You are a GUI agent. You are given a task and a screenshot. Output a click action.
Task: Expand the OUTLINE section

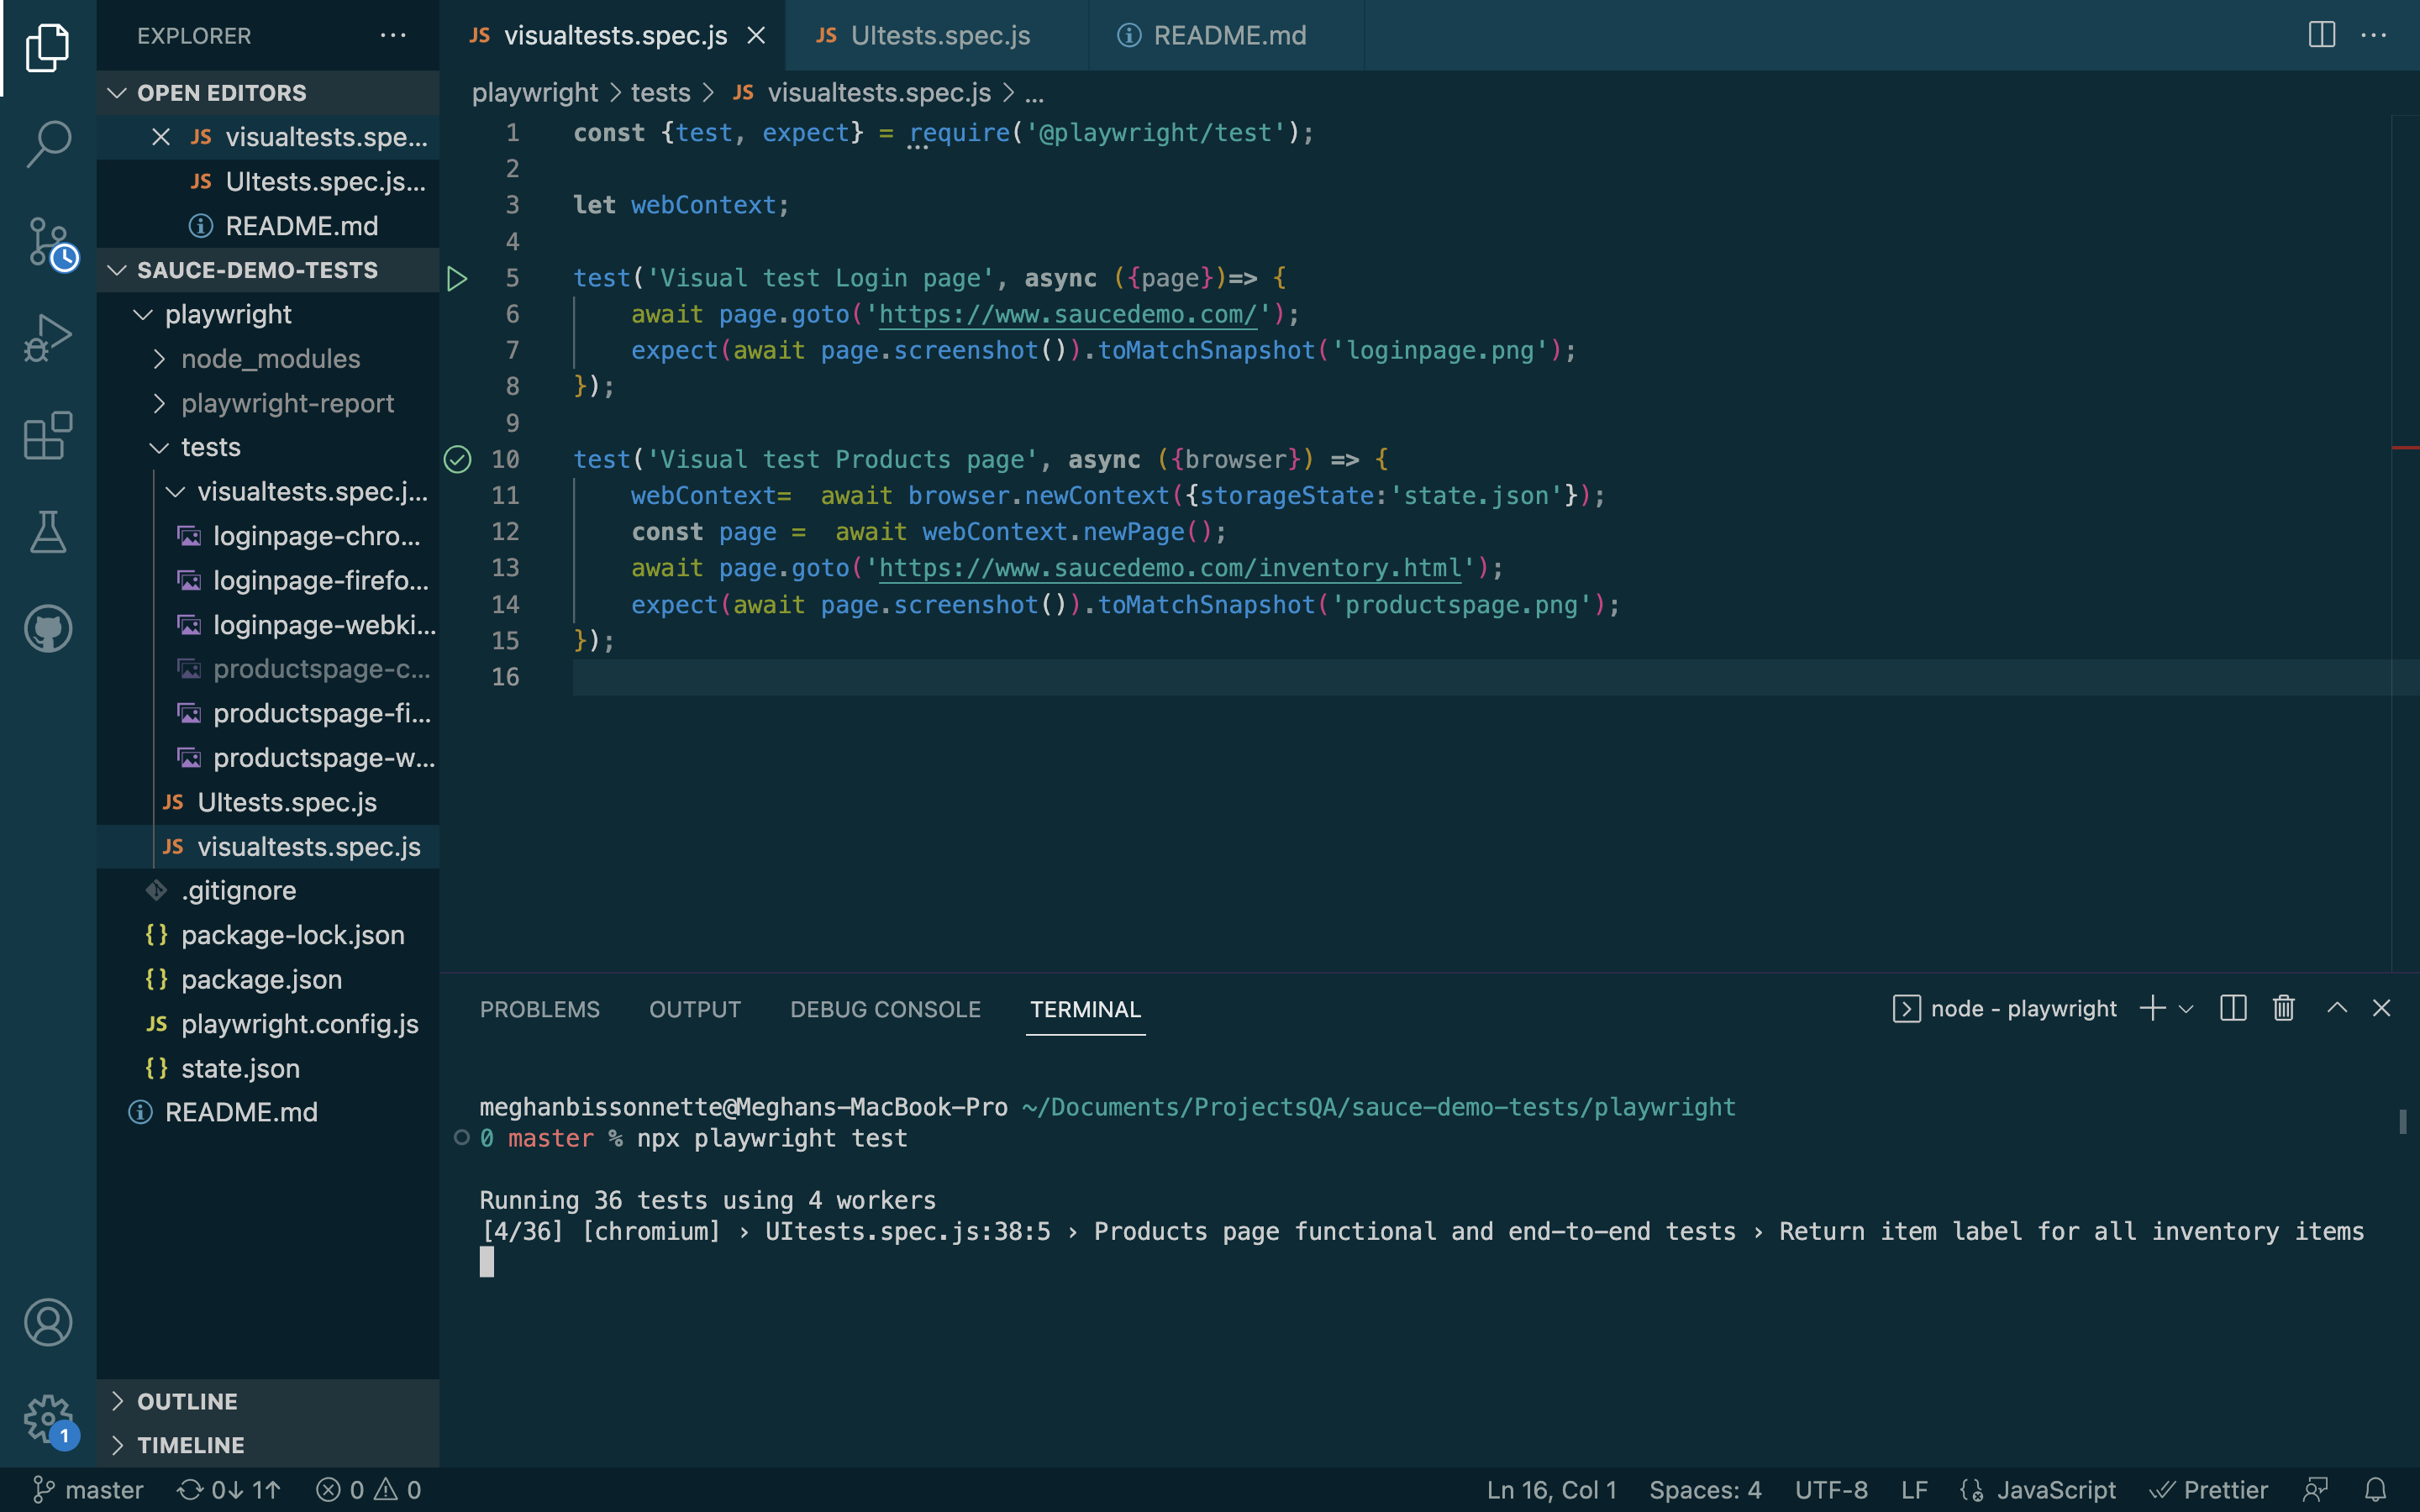(187, 1401)
